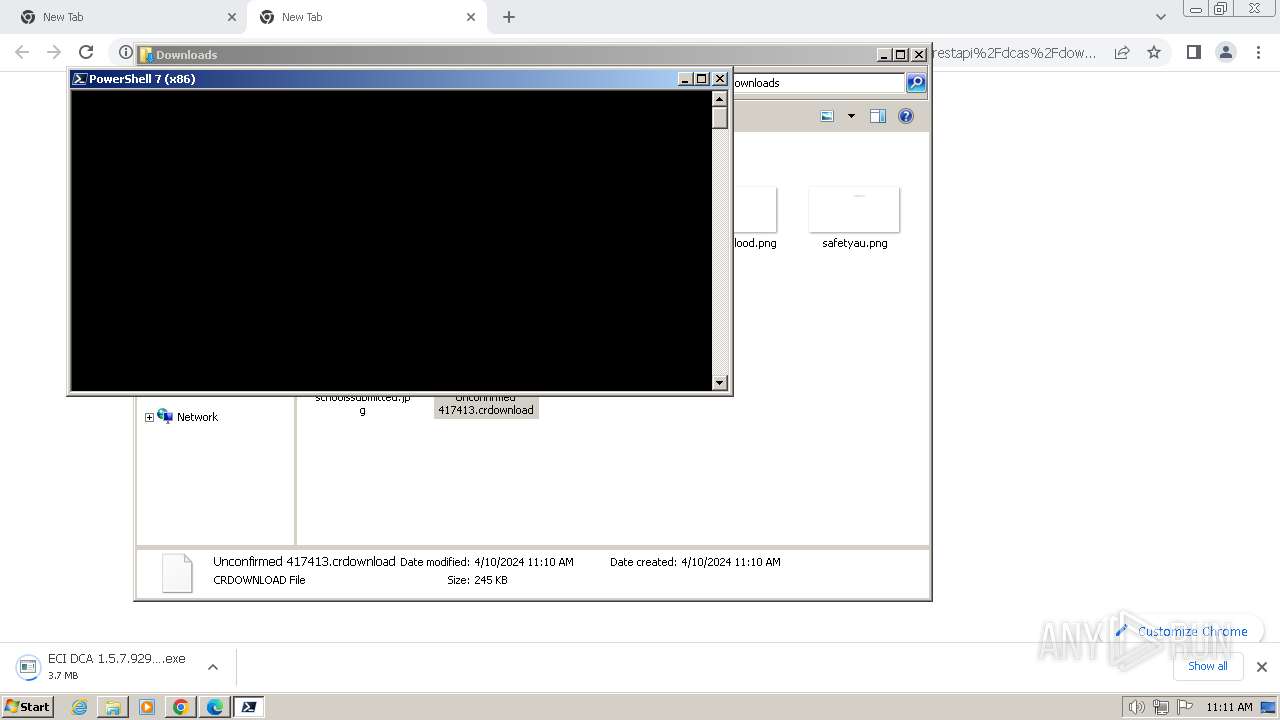Screen dimensions: 1280x720
Task: Close the first Chrome New Tab
Action: pos(232,17)
